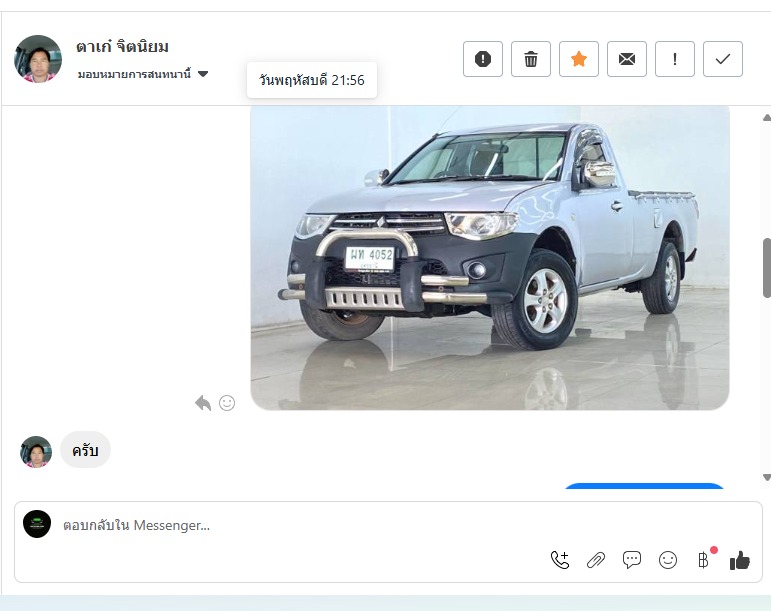Open the silver pickup truck image

coord(490,258)
